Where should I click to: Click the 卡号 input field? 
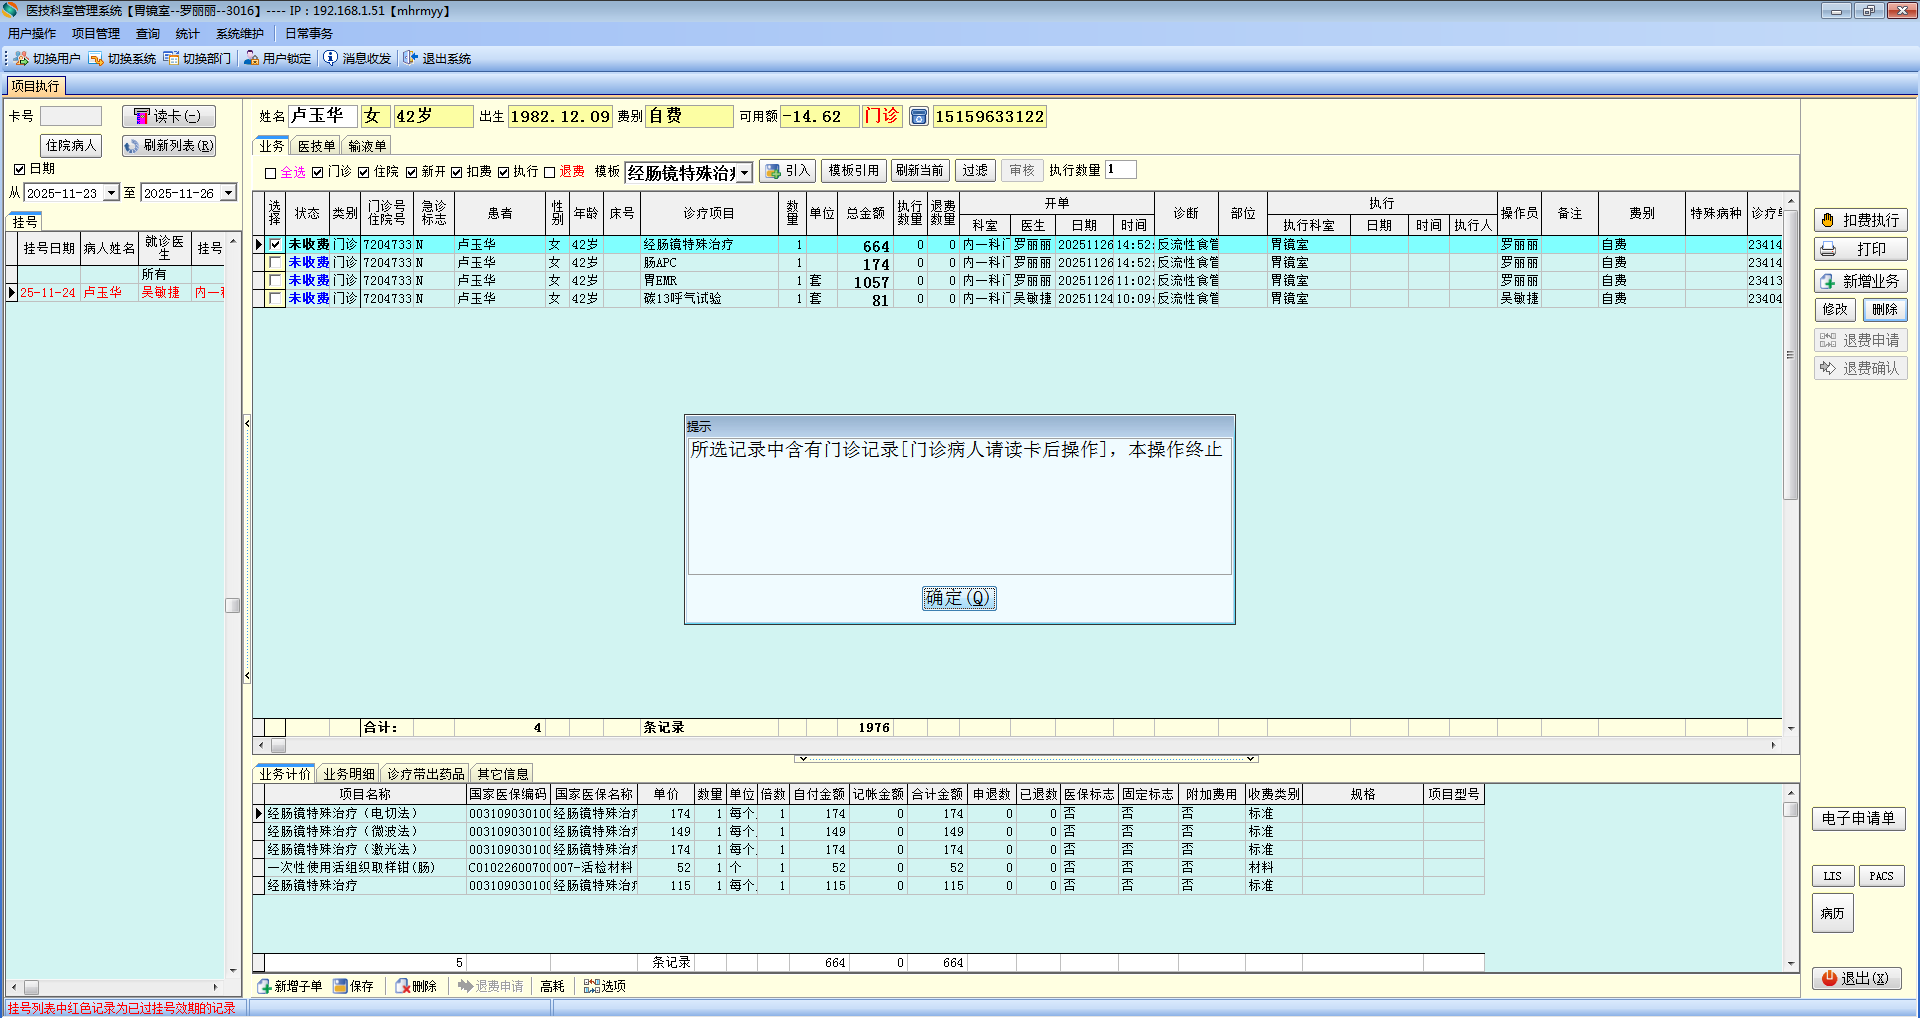pos(71,116)
